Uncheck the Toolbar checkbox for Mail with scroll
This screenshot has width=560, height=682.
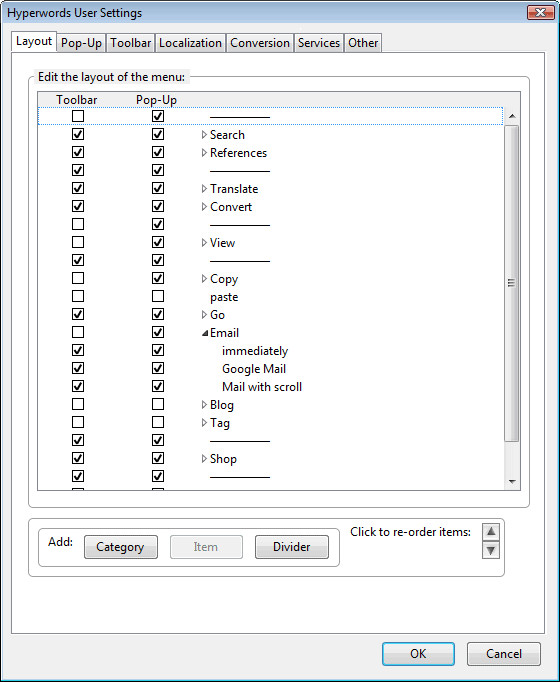(78, 386)
